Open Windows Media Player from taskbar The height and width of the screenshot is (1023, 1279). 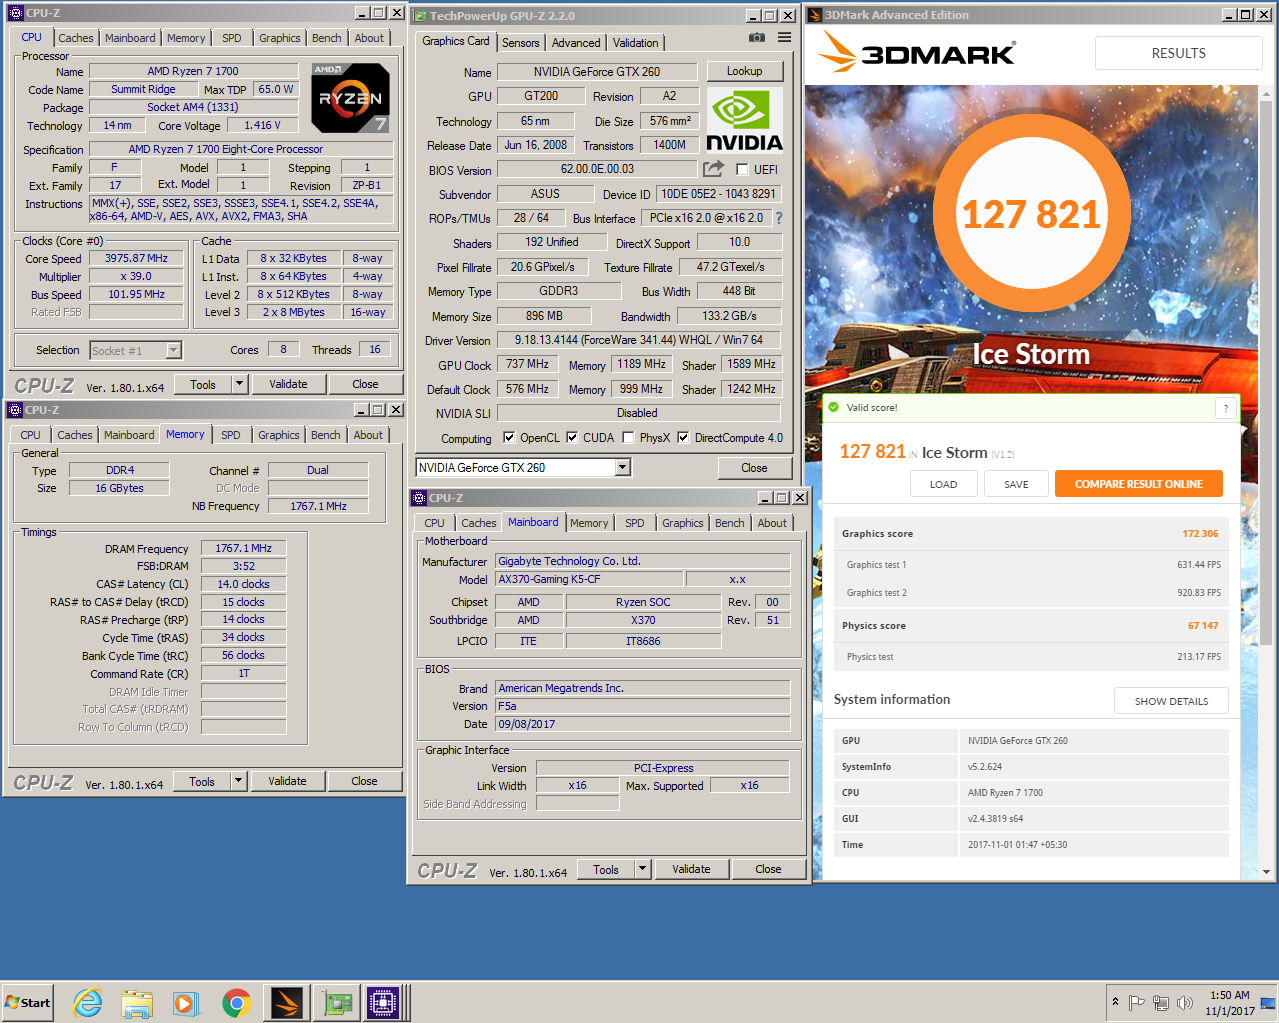point(186,1003)
